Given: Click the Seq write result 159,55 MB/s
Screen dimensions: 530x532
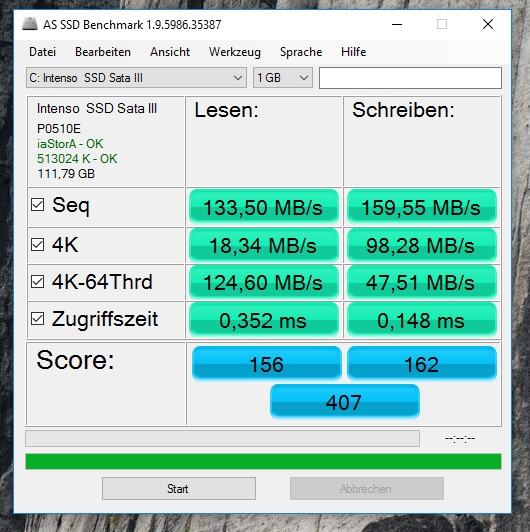Looking at the screenshot, I should [422, 207].
